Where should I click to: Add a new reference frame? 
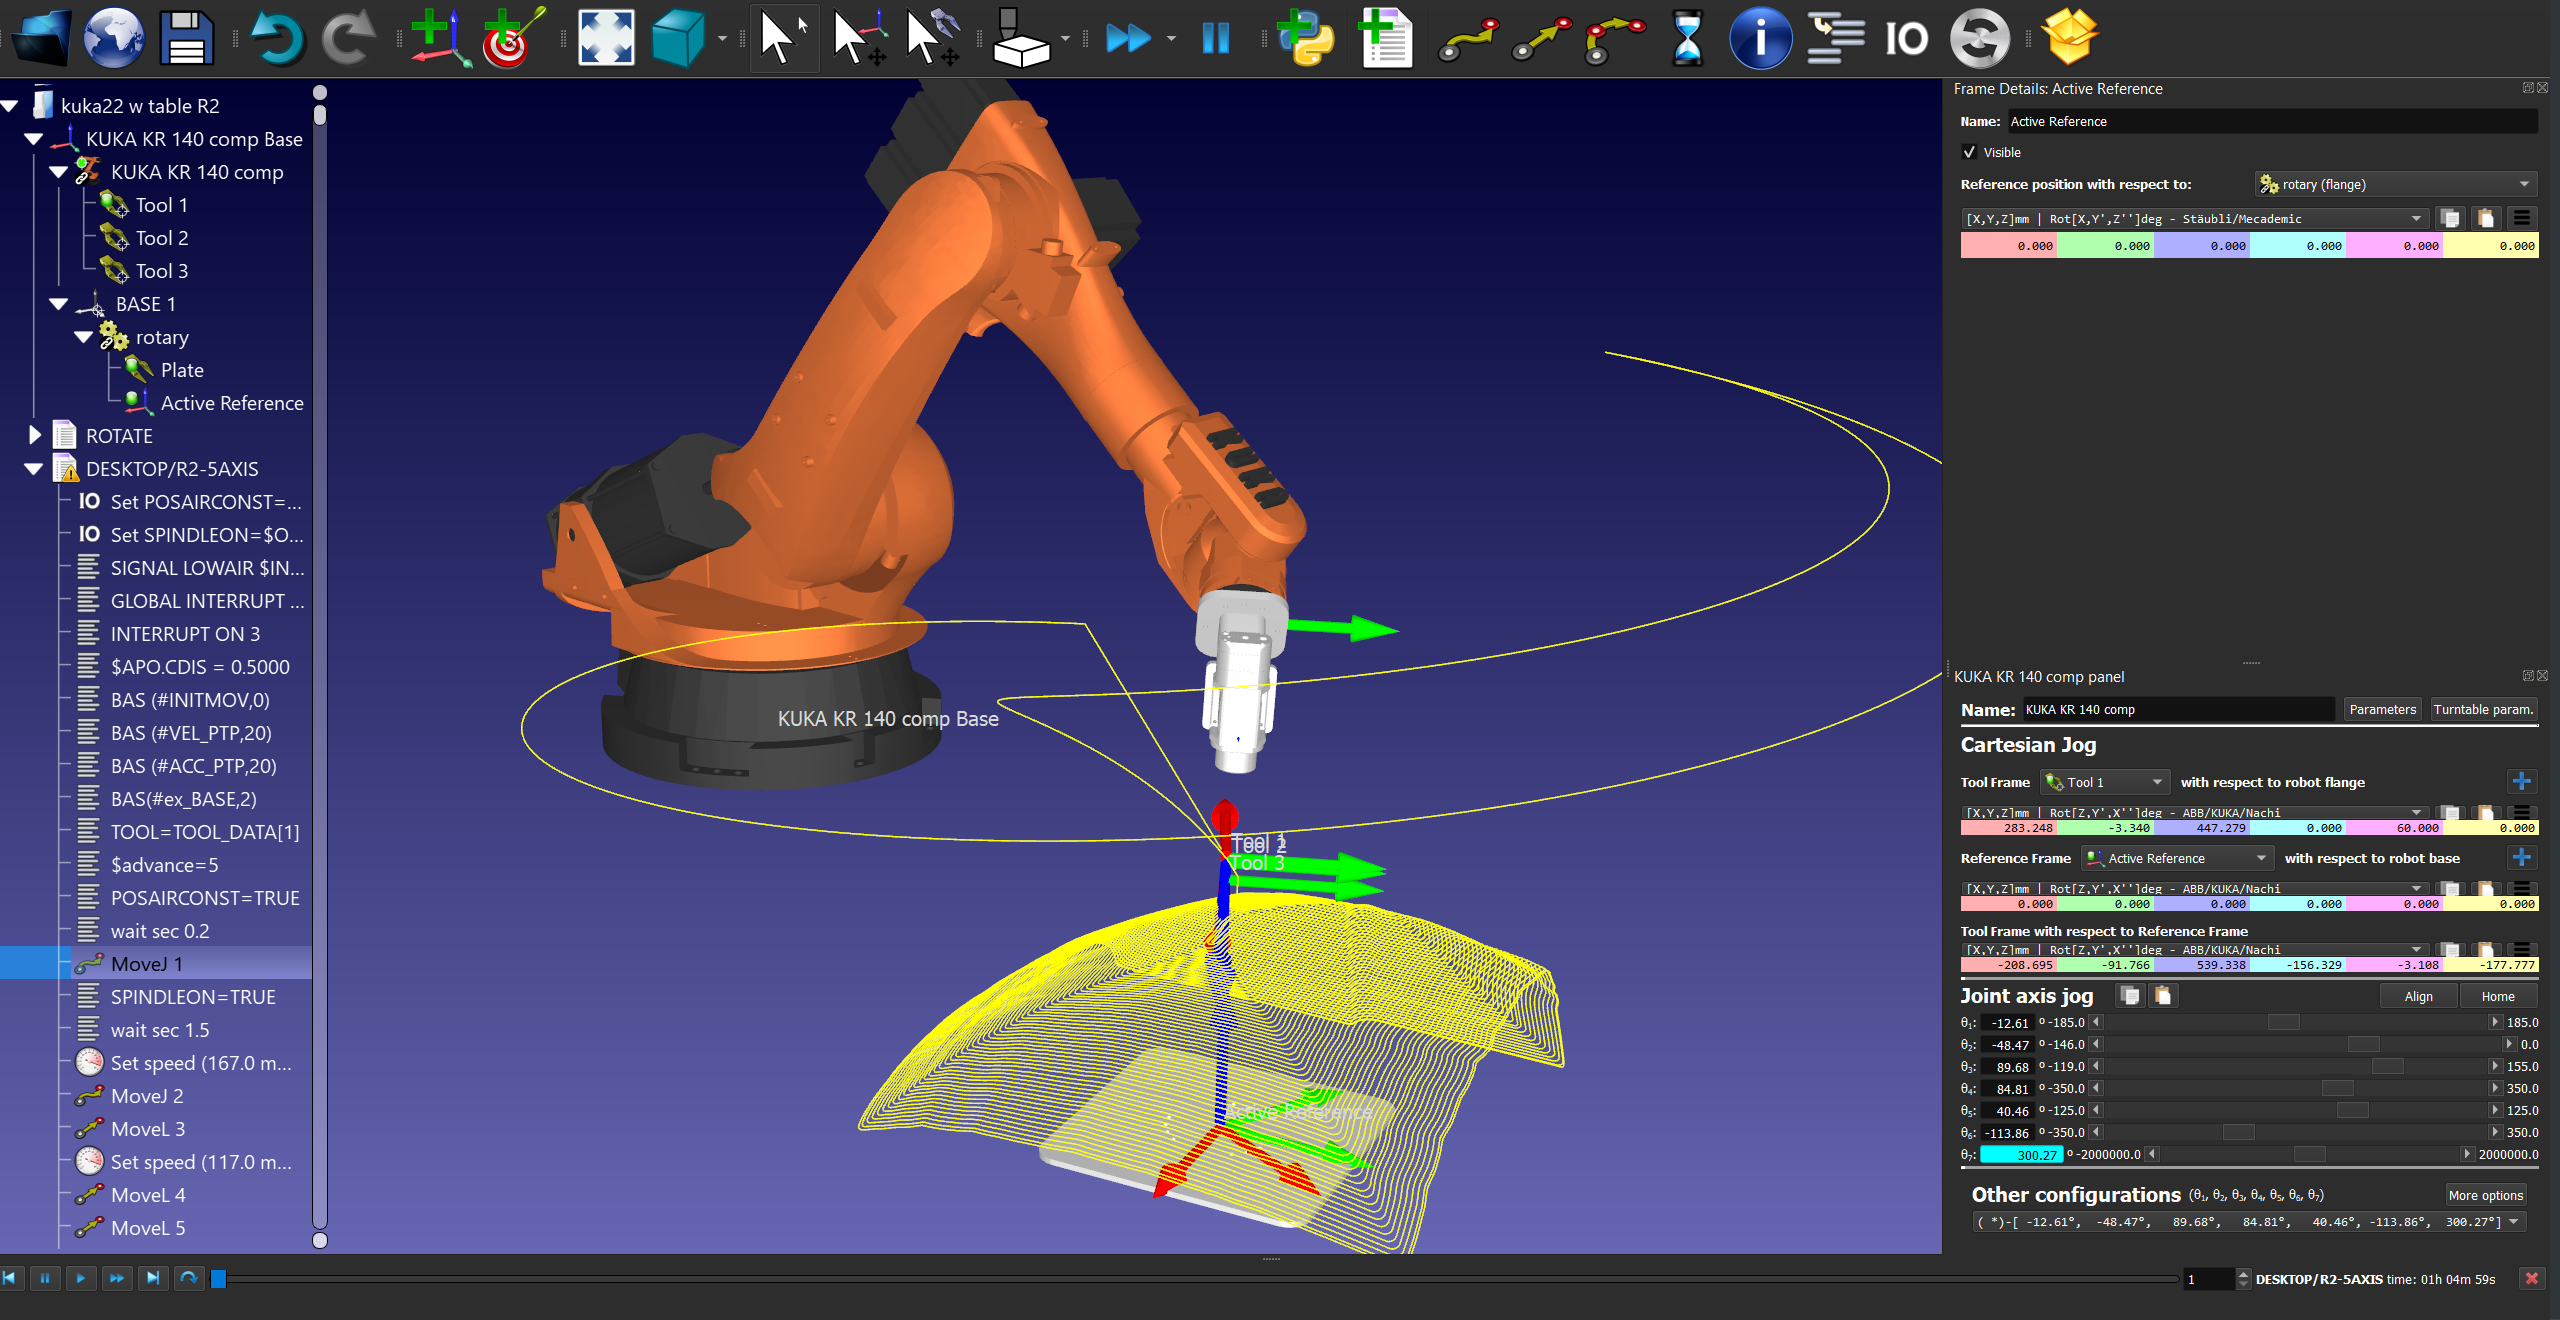click(x=438, y=38)
